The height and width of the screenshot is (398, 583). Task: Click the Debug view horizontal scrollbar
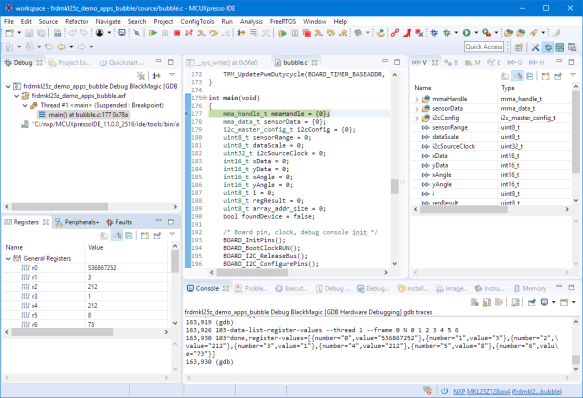(x=59, y=206)
